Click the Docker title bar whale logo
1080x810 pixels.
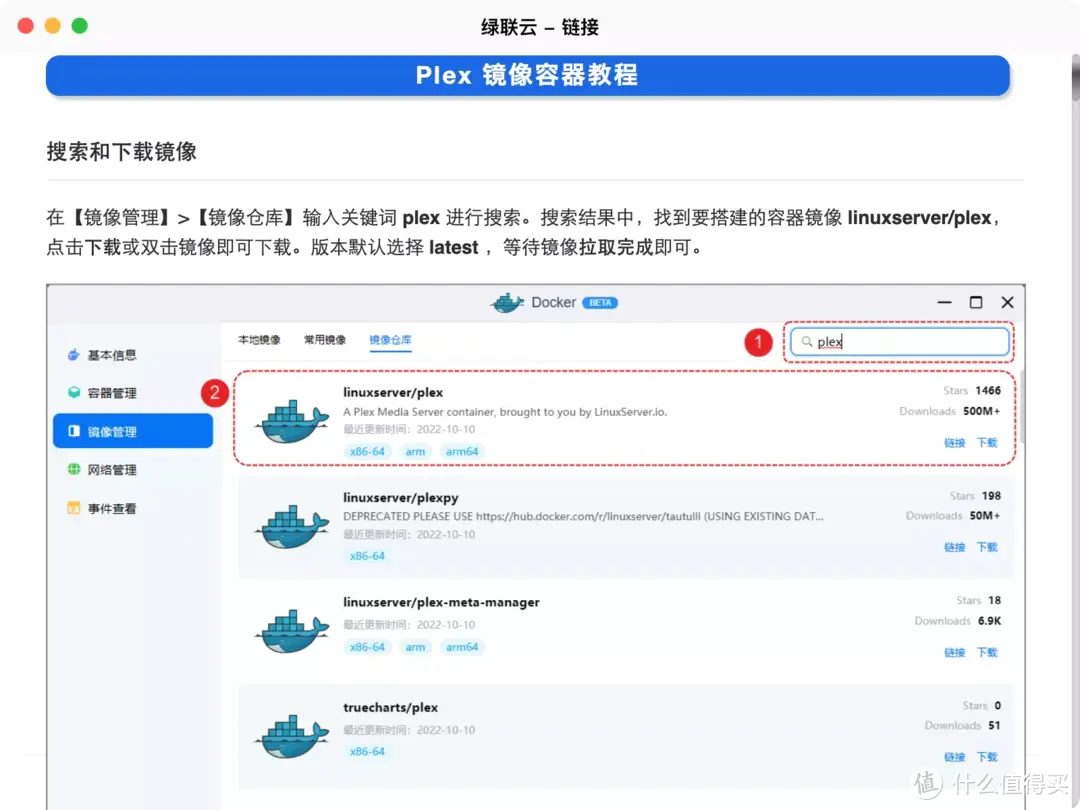507,302
